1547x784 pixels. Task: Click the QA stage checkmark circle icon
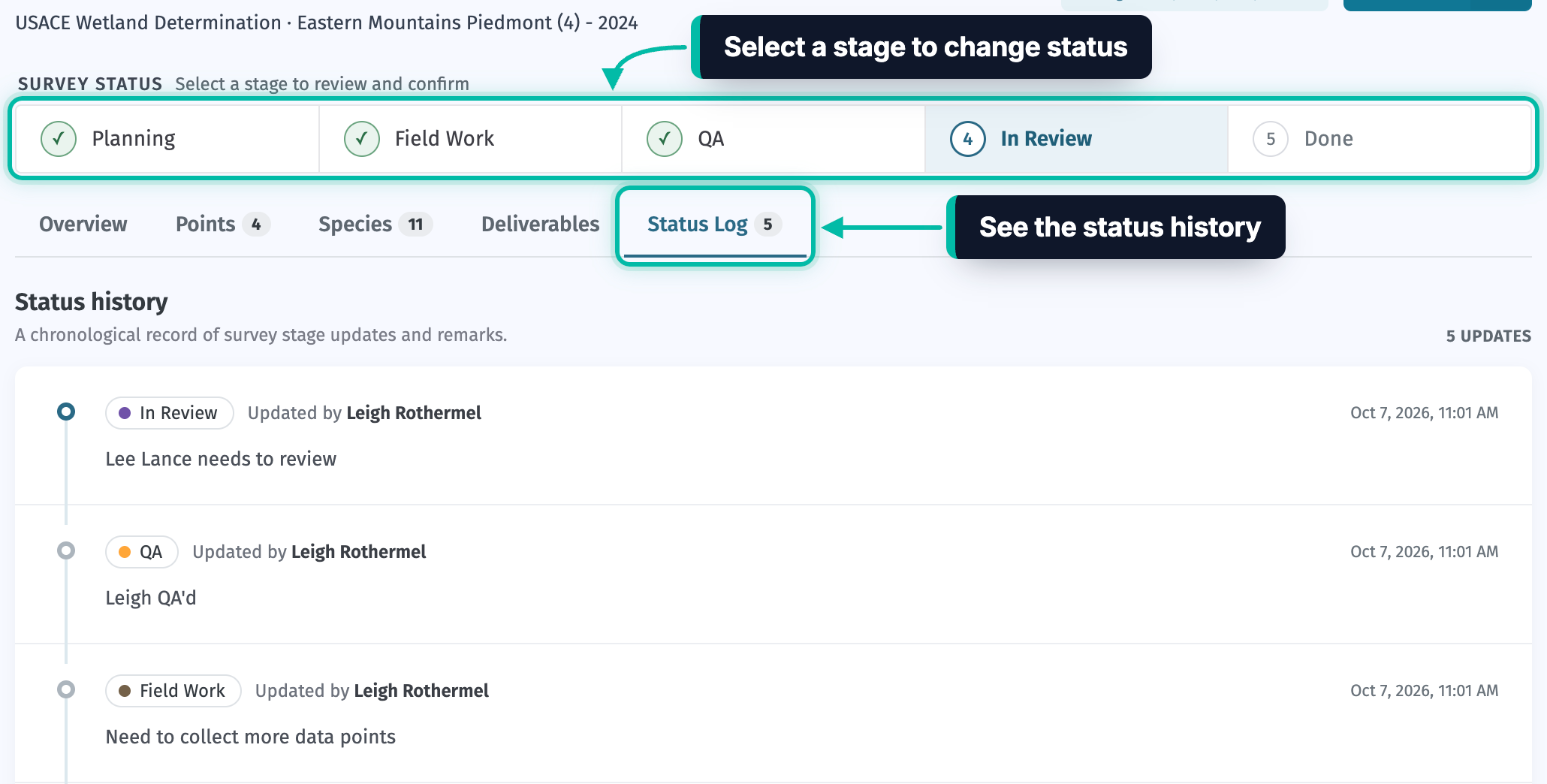click(664, 139)
